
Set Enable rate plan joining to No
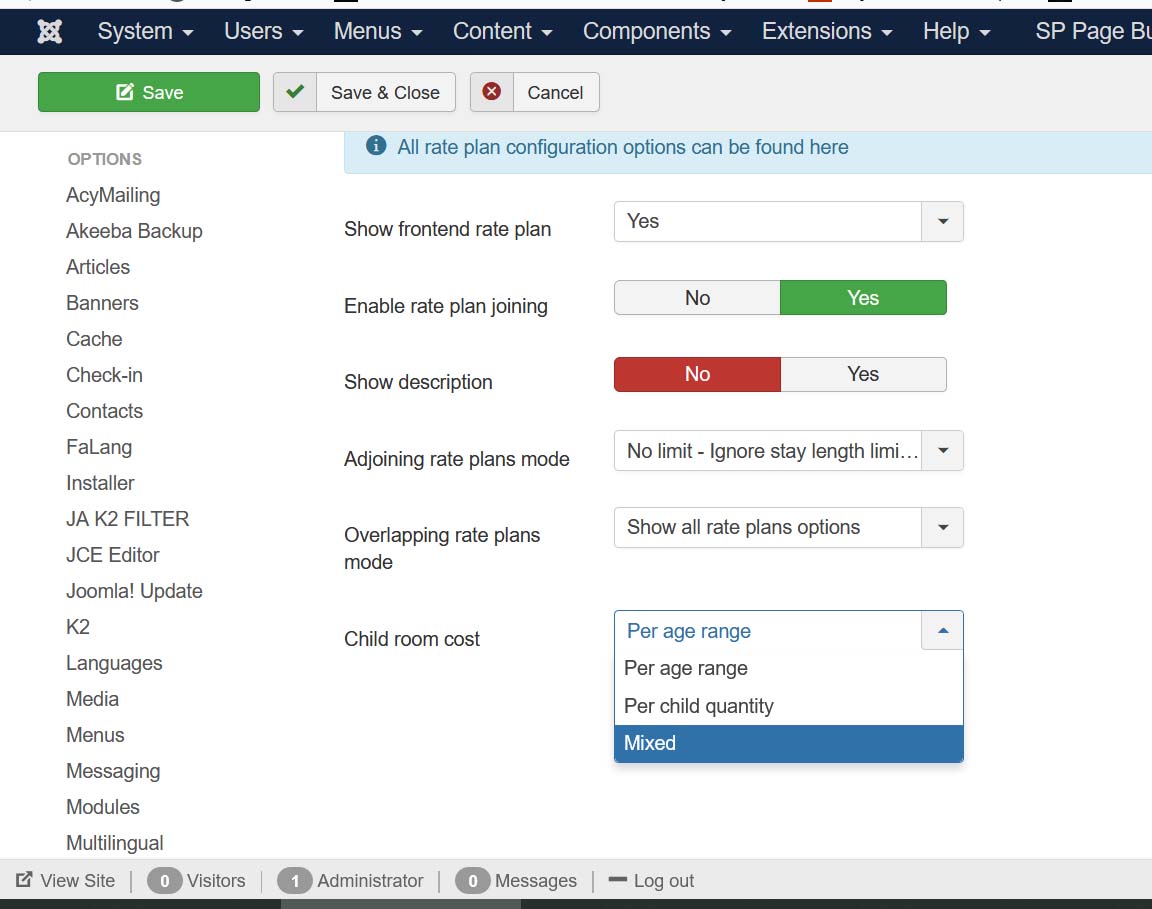coord(697,298)
